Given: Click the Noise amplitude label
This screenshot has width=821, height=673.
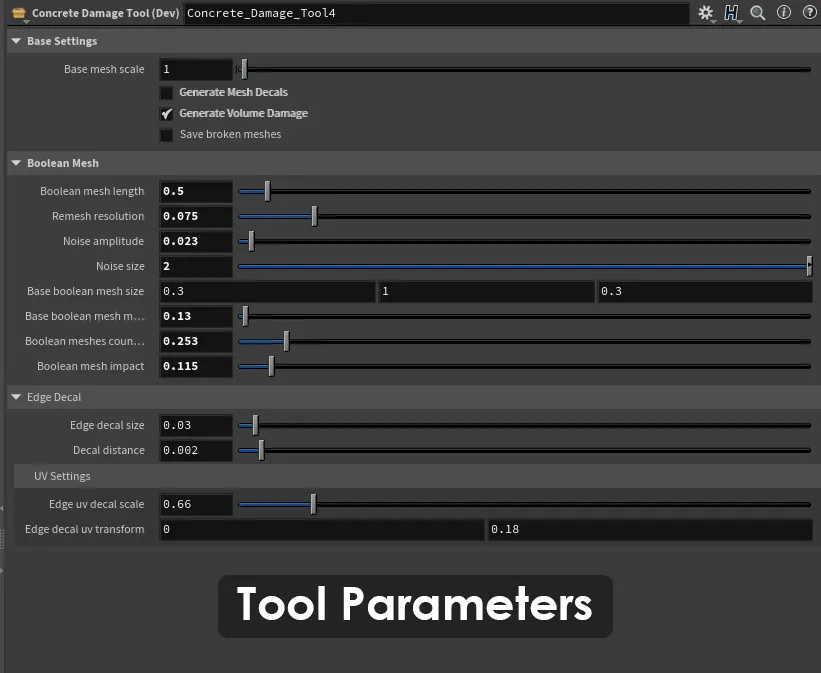Looking at the screenshot, I should click(x=104, y=241).
